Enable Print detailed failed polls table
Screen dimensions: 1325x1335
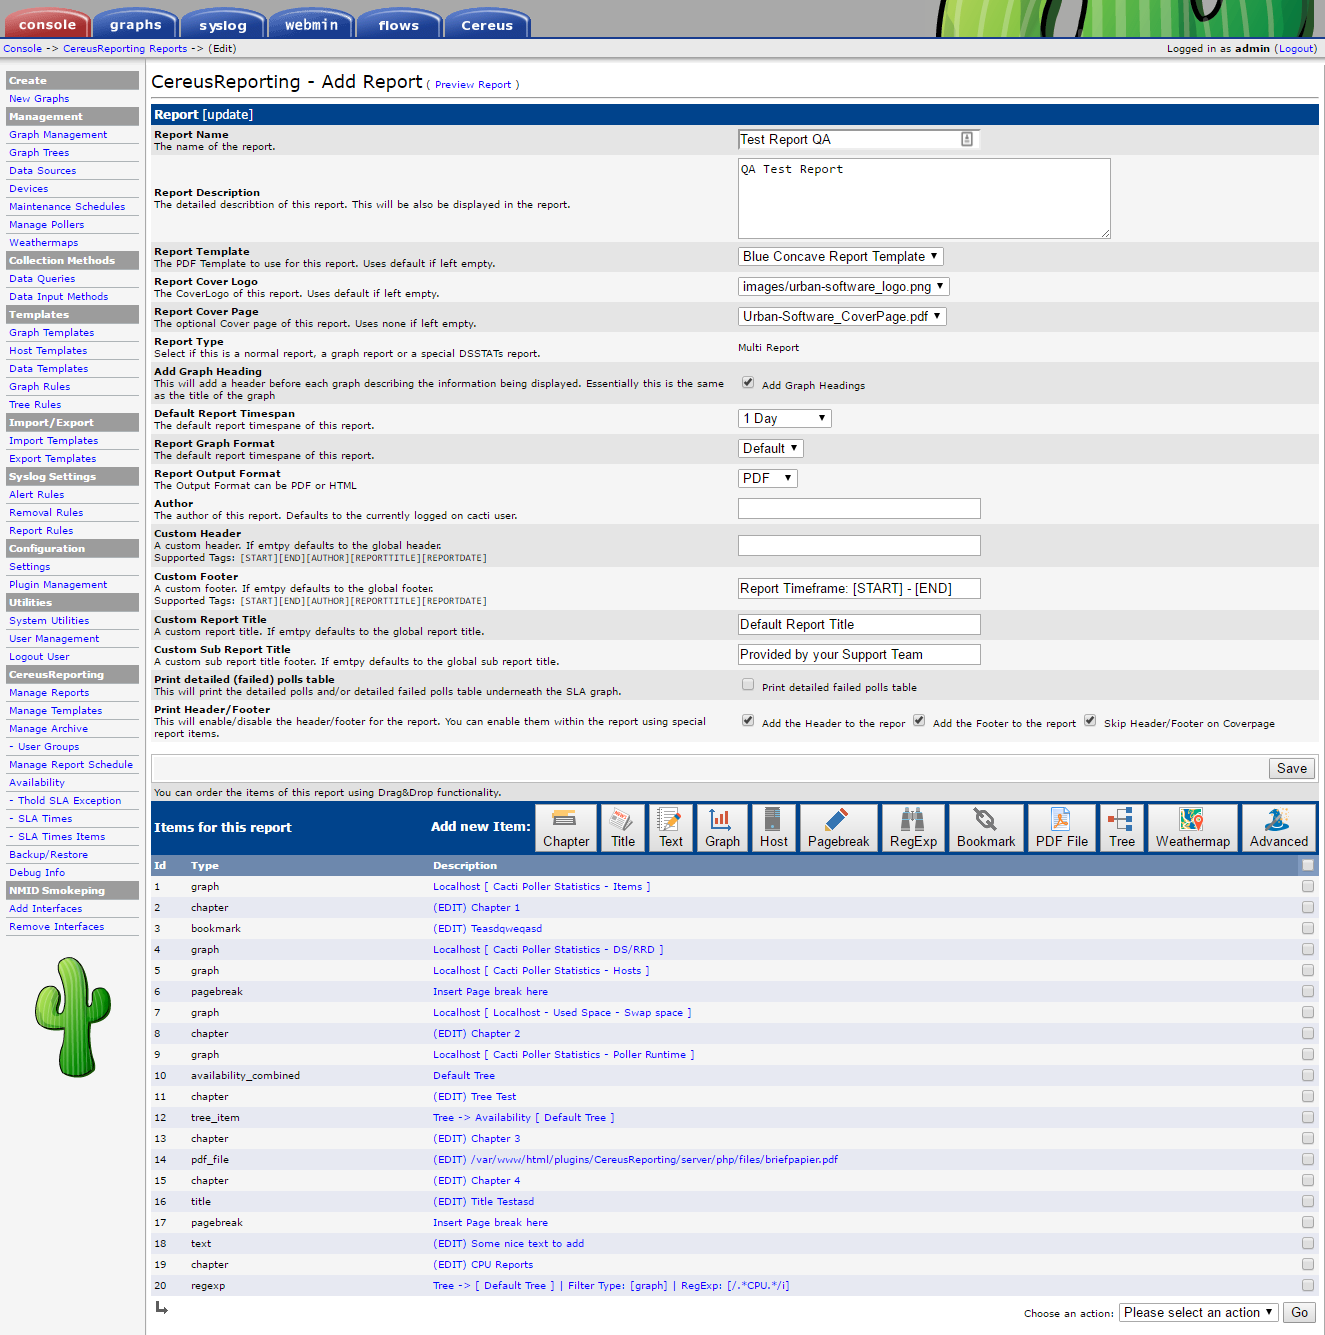pyautogui.click(x=748, y=685)
